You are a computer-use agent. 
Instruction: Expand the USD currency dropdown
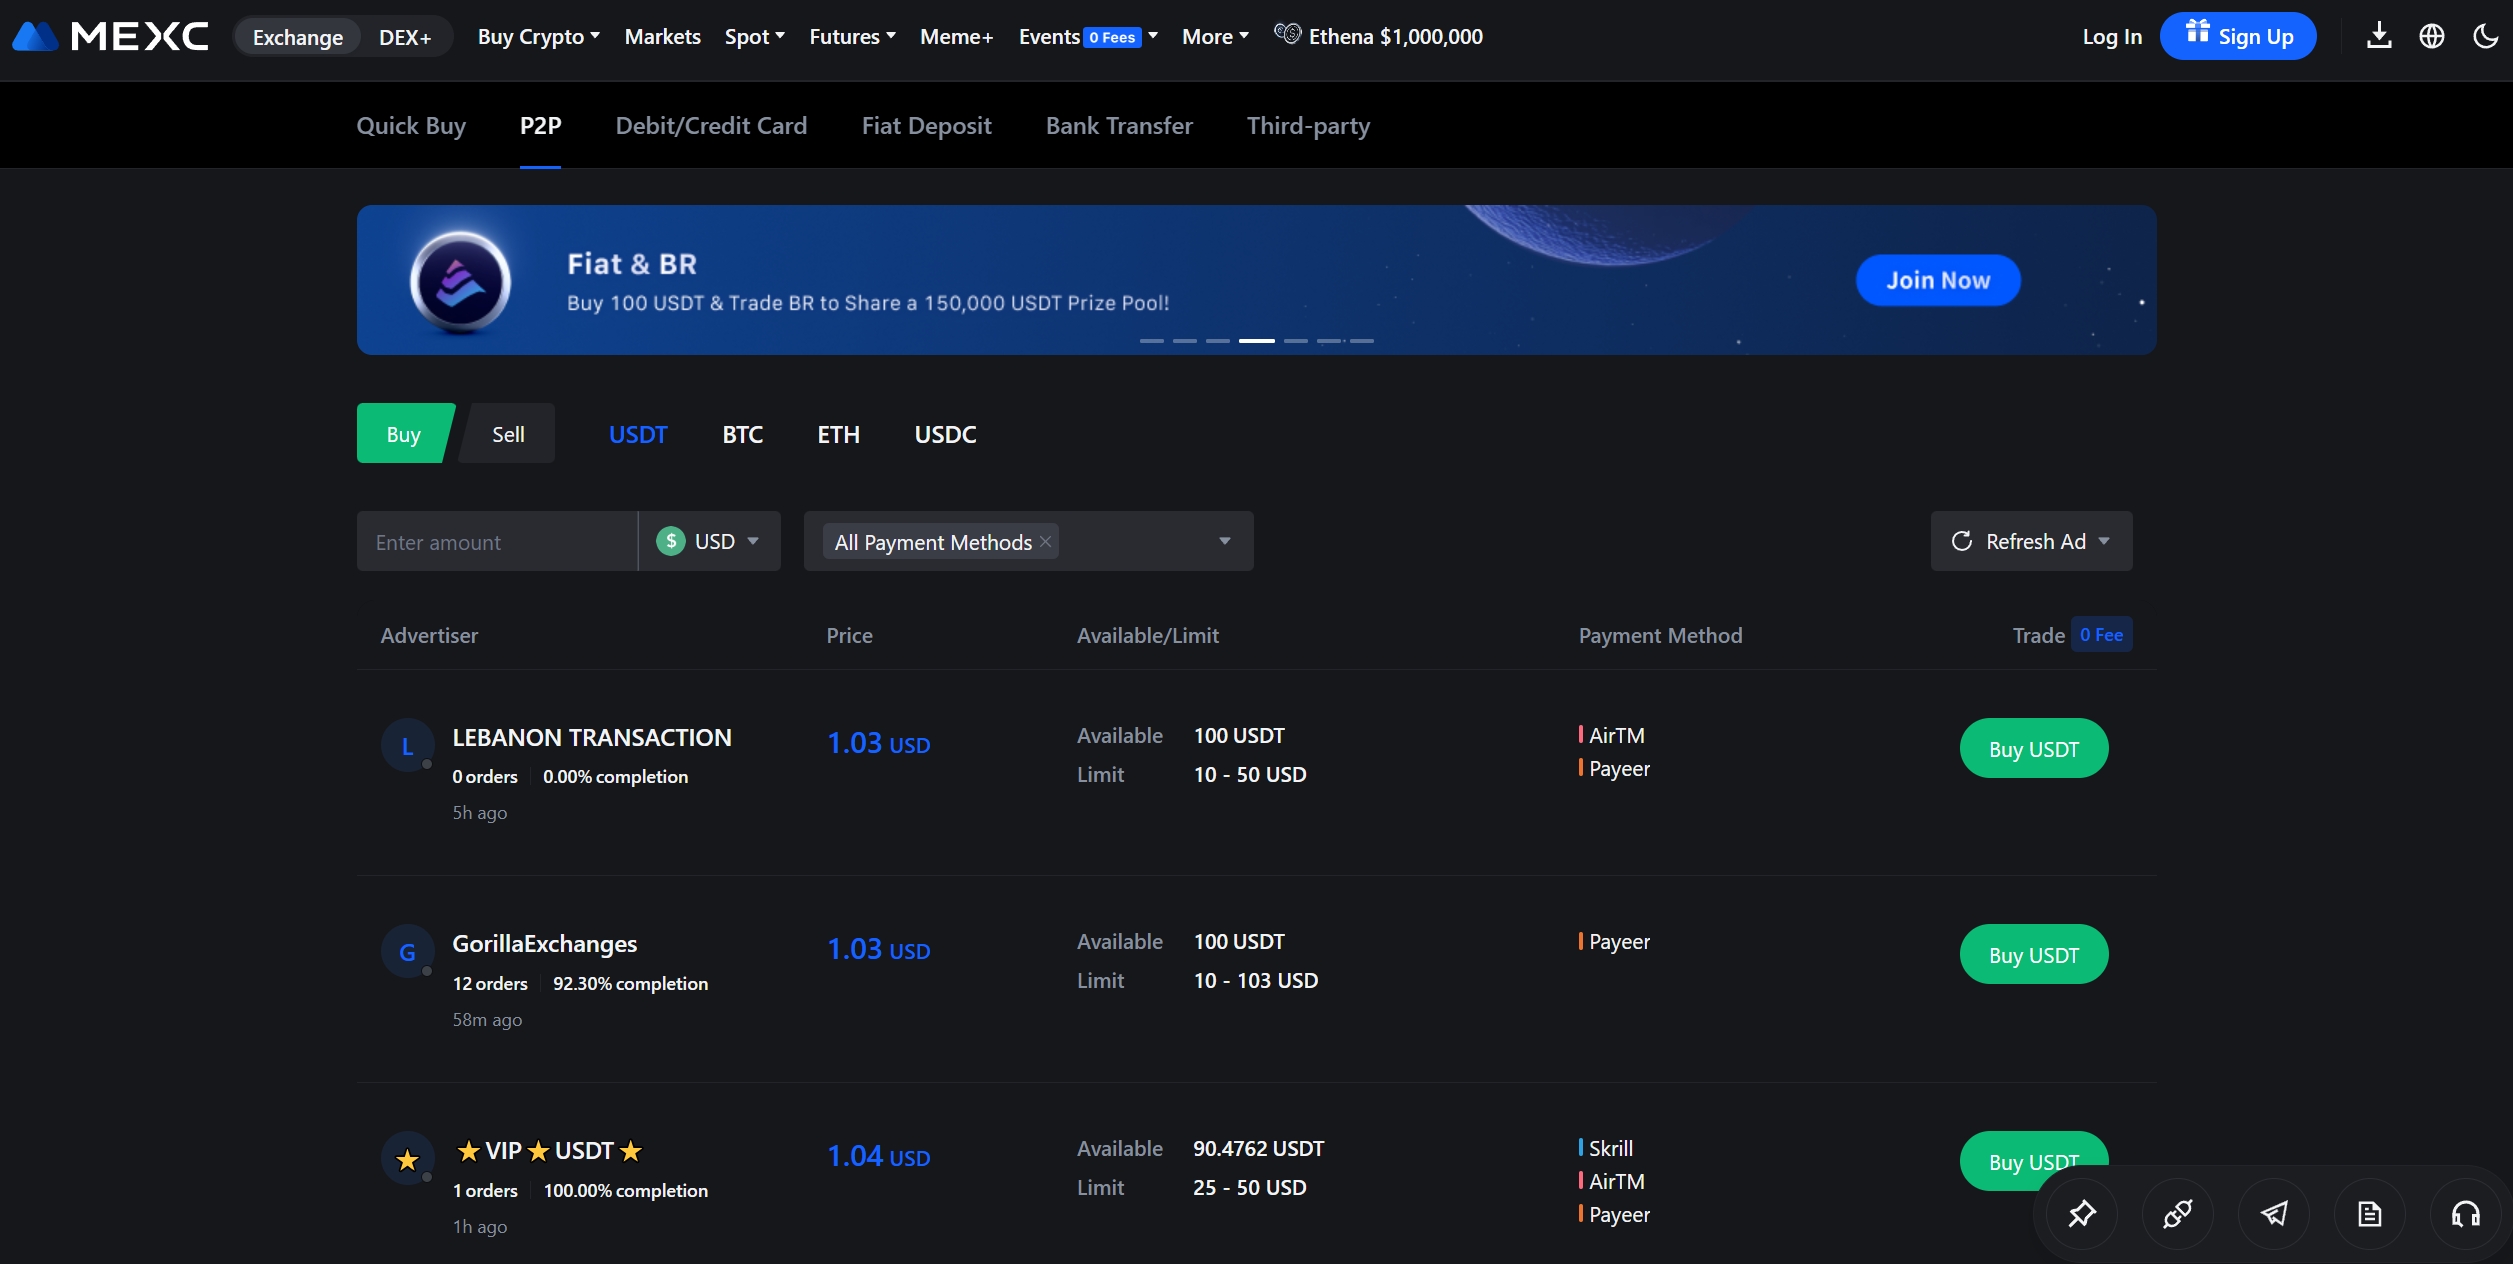[710, 541]
